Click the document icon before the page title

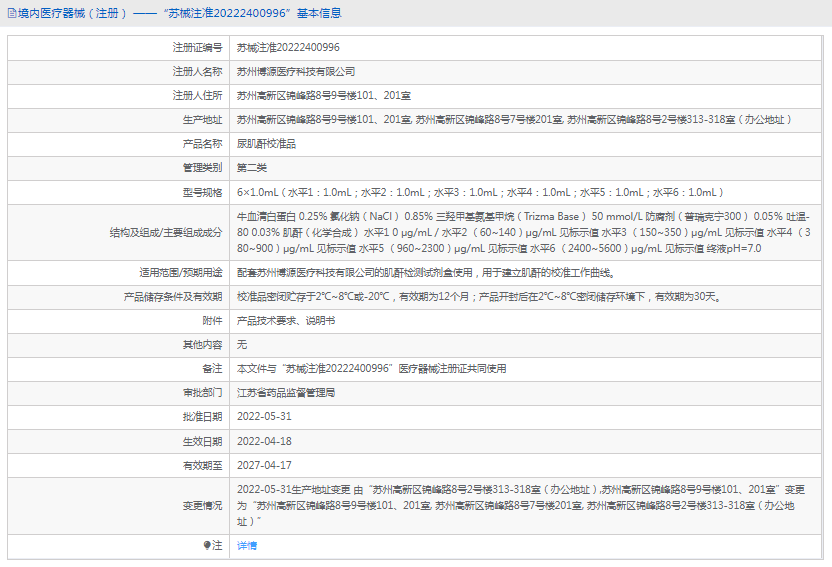(12, 14)
